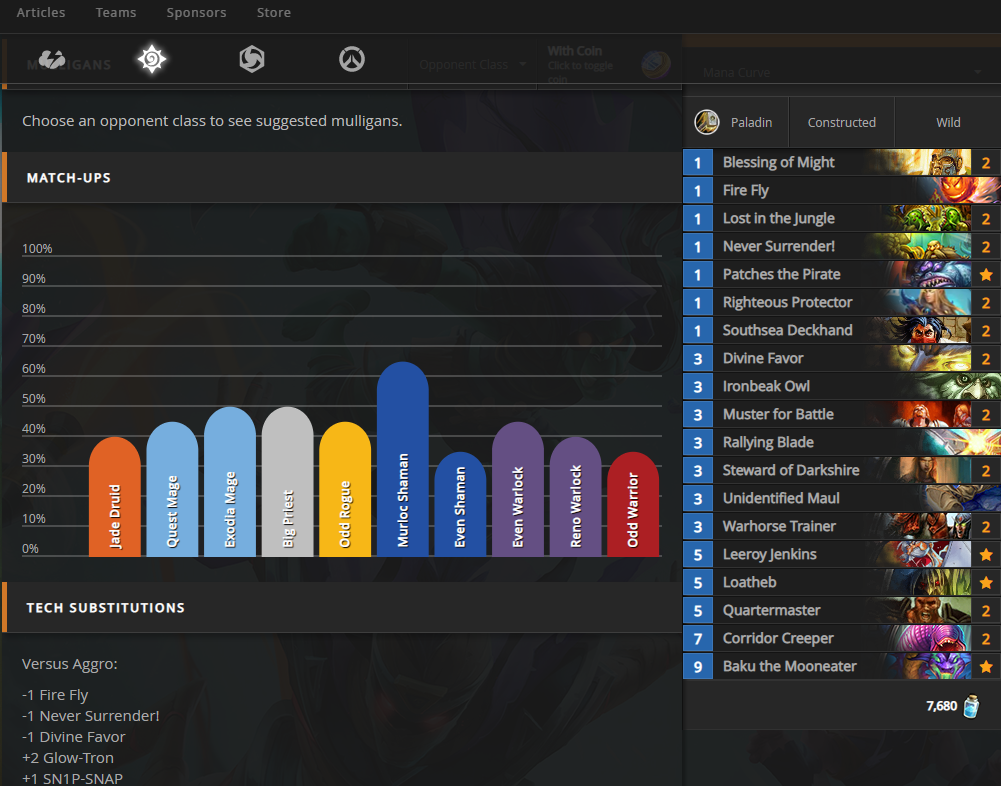Viewport: 1001px width, 786px height.
Task: Click mana cost 7 on Corridor Creeper
Action: pyautogui.click(x=698, y=639)
